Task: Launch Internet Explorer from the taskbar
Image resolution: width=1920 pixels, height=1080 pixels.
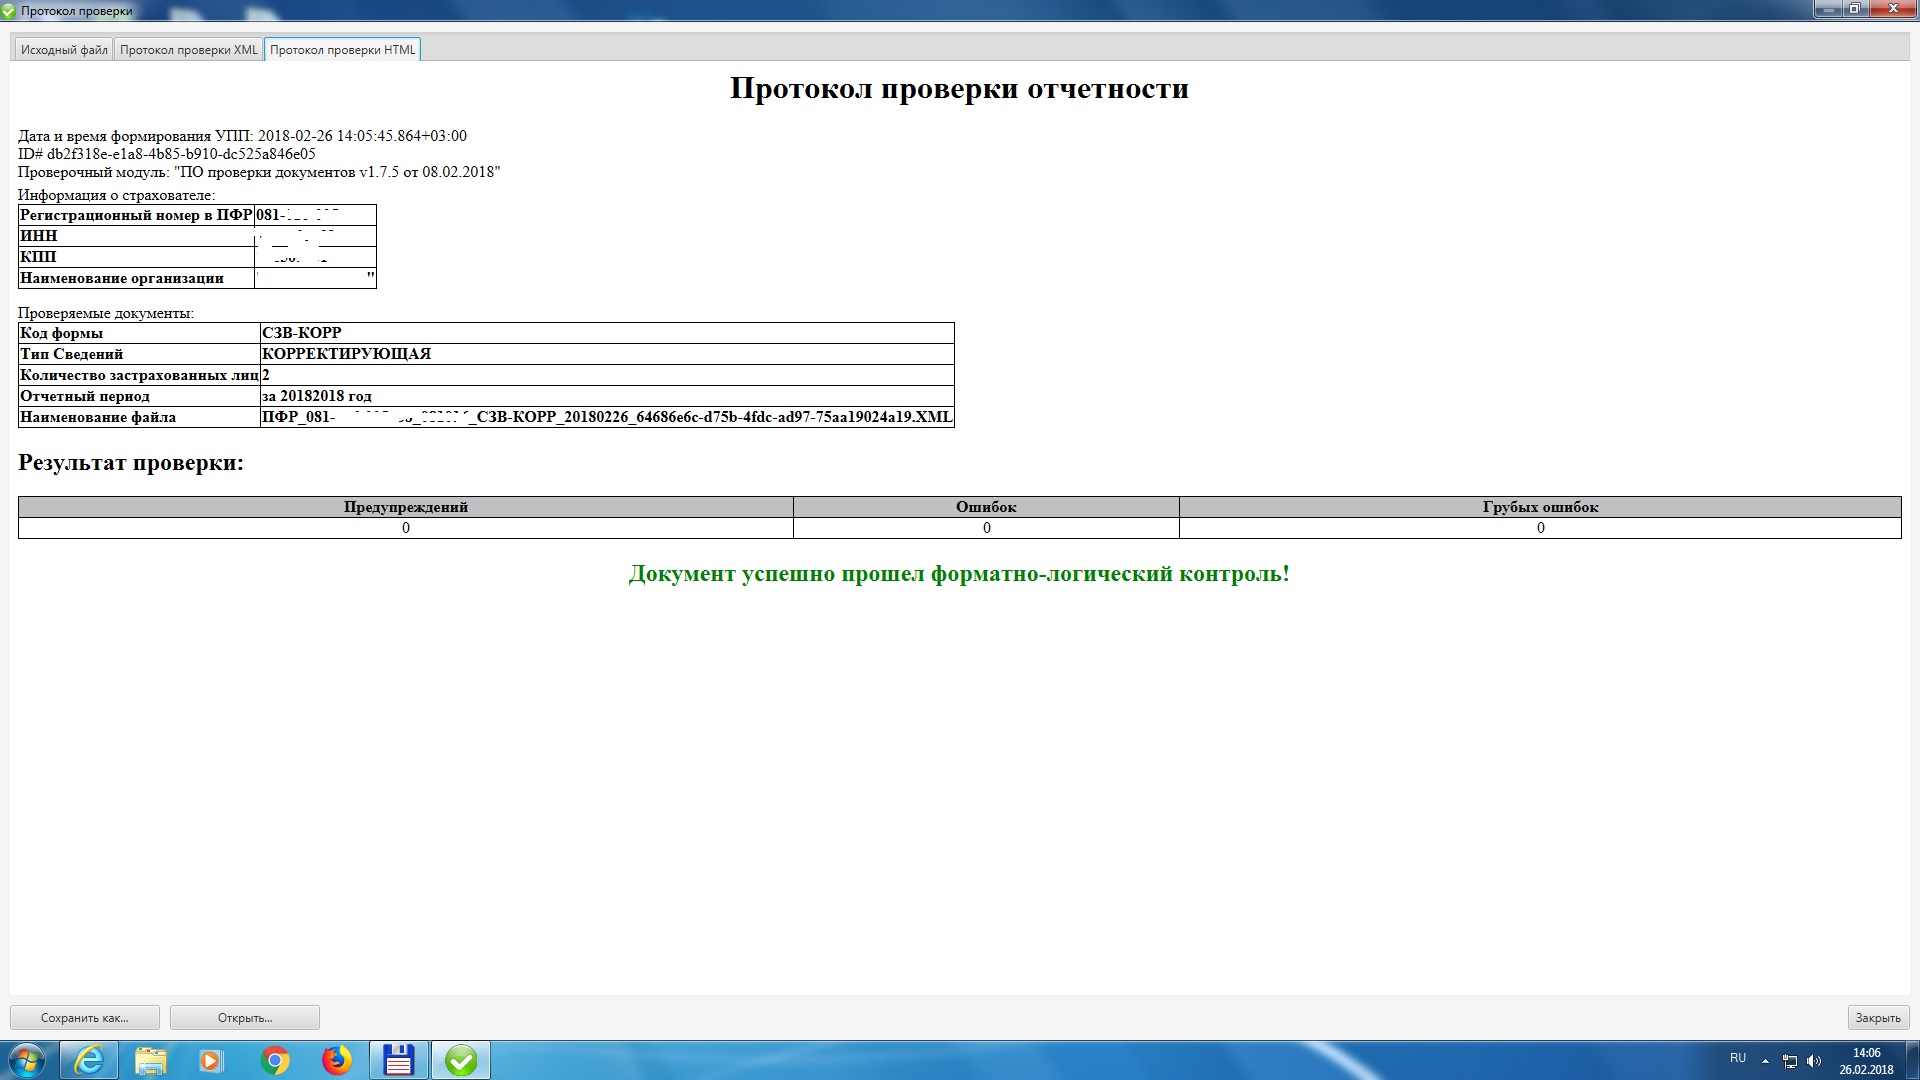Action: [x=89, y=1060]
